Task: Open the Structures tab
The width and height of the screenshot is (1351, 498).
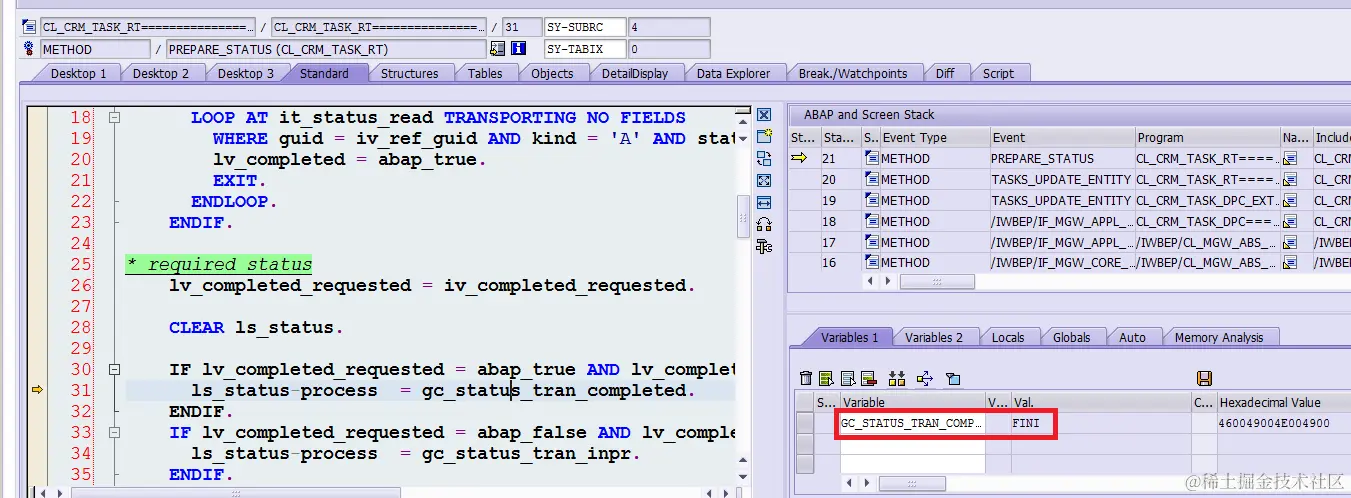Action: pyautogui.click(x=409, y=73)
